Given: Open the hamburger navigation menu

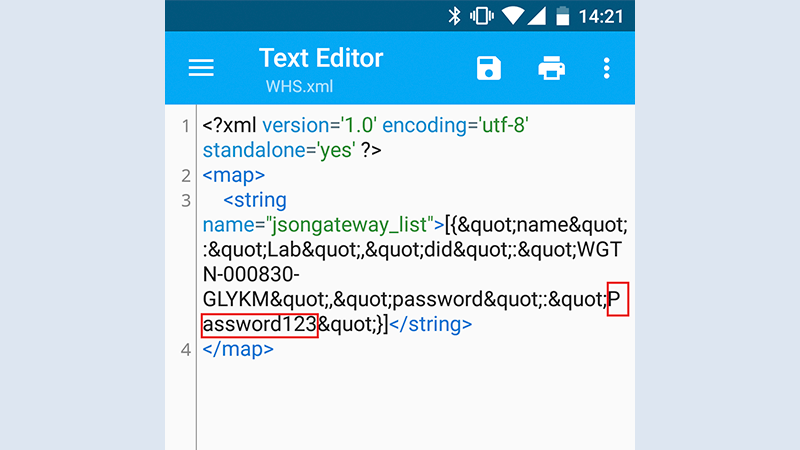Looking at the screenshot, I should (202, 68).
